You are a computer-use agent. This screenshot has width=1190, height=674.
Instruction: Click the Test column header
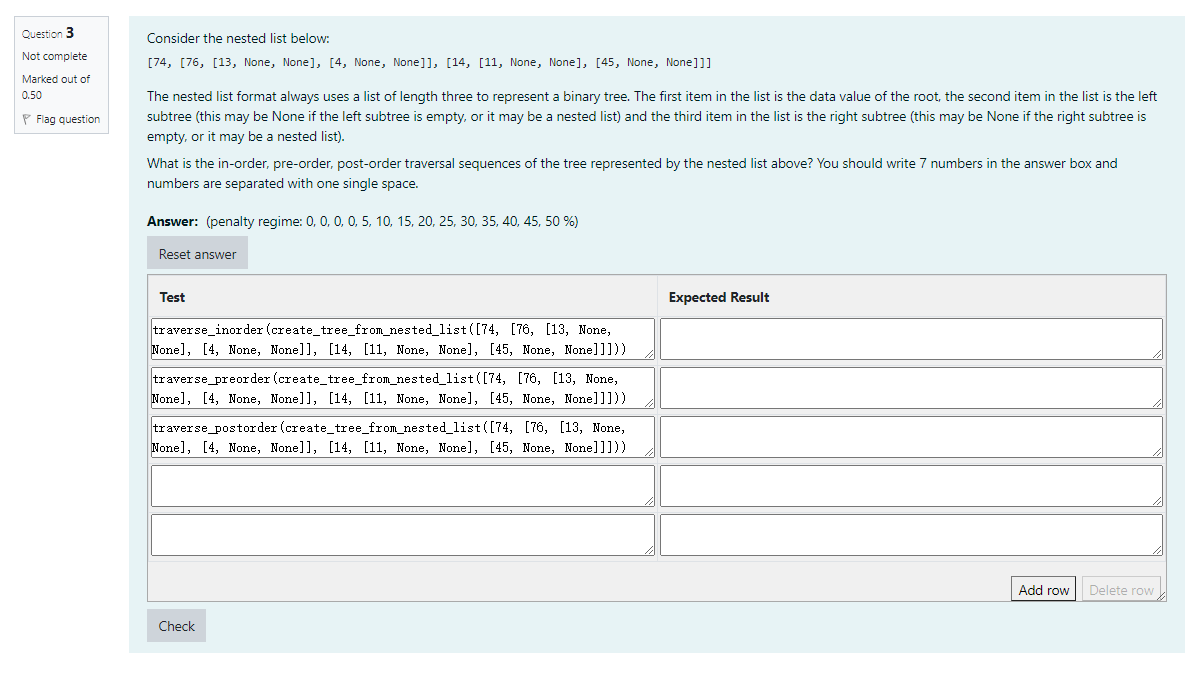pyautogui.click(x=172, y=298)
